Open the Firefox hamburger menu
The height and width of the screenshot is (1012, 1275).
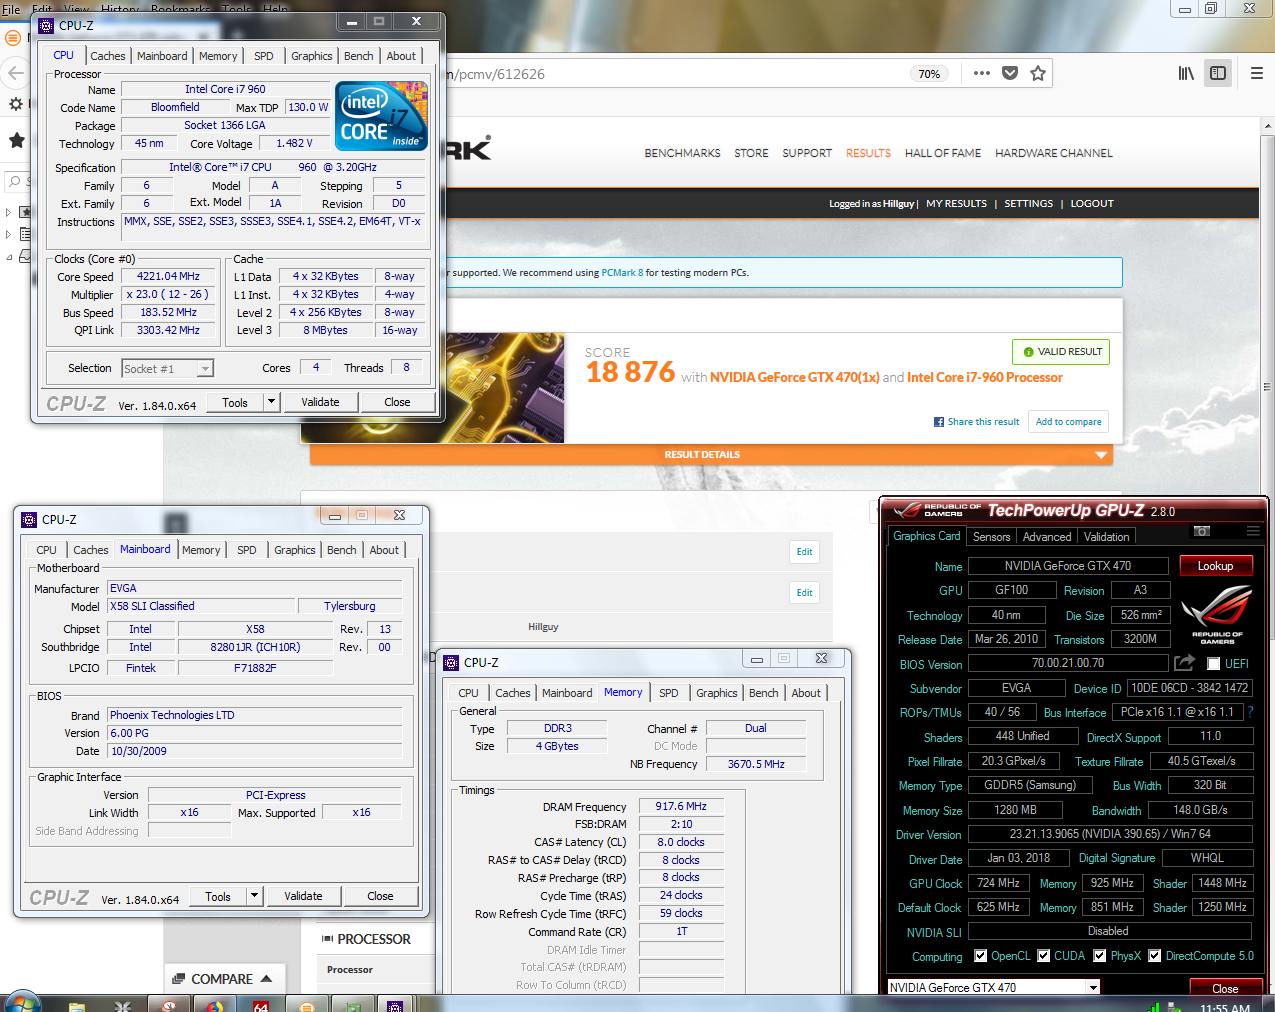[x=1257, y=73]
